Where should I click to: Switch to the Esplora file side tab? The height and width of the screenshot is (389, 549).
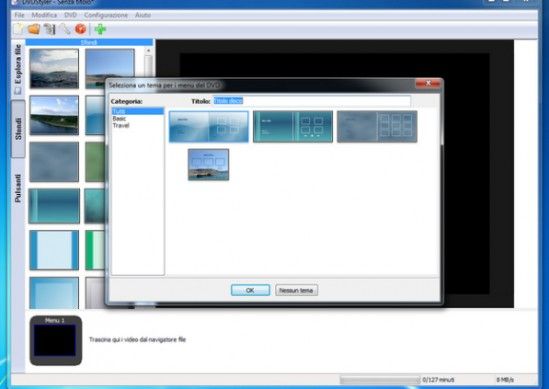click(x=18, y=69)
